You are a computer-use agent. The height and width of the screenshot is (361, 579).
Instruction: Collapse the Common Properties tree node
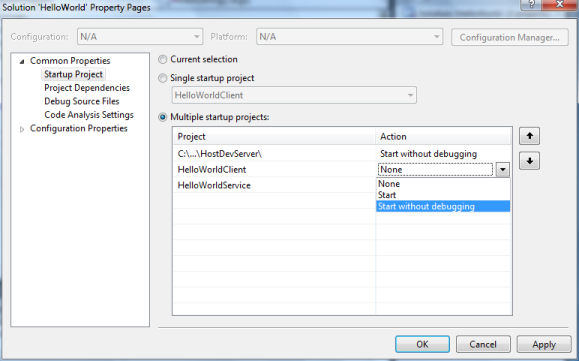[x=22, y=61]
